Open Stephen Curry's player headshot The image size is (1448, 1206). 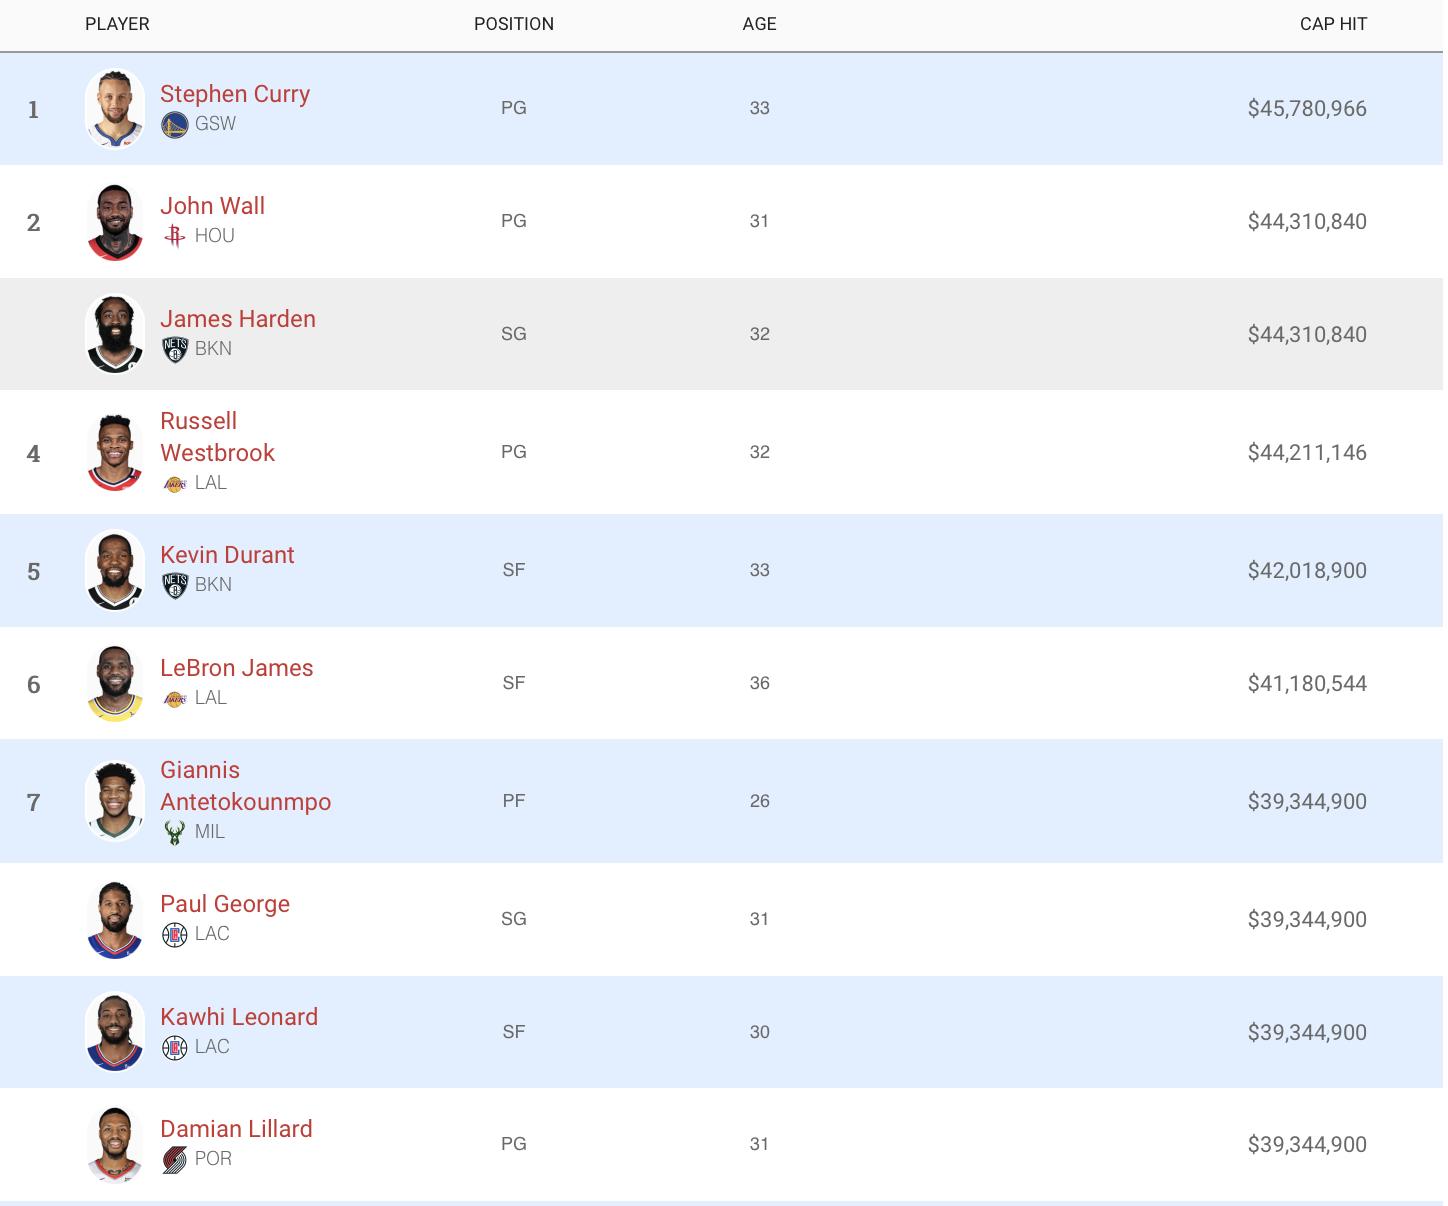click(115, 108)
